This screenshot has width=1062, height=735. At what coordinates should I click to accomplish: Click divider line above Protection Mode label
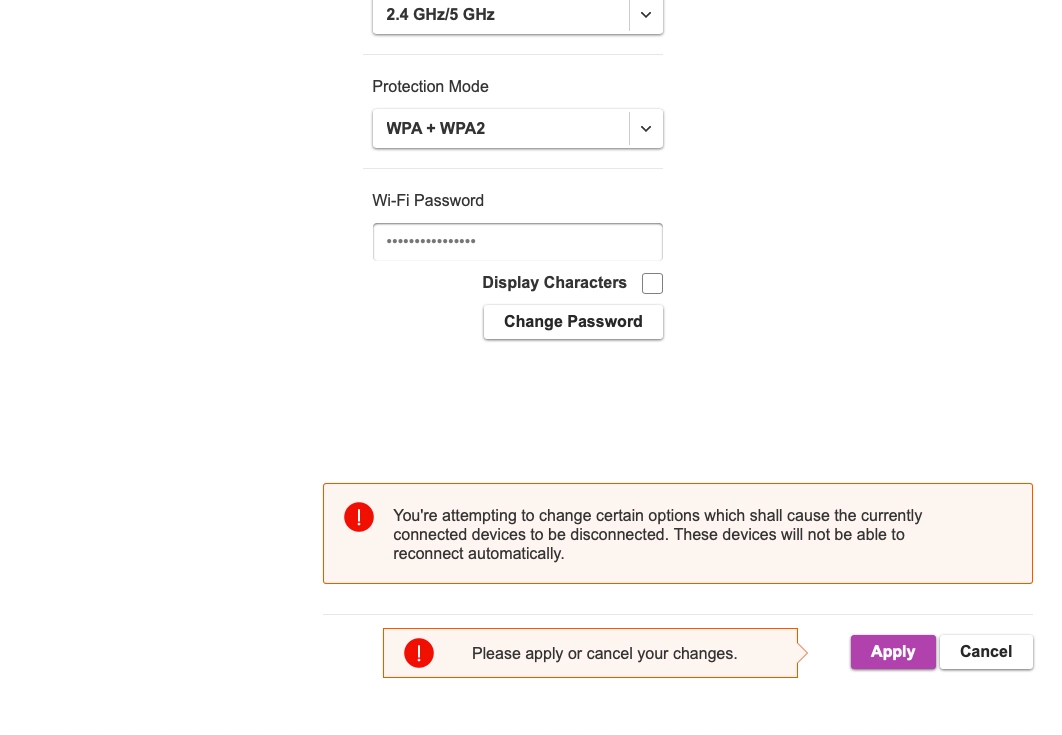click(x=517, y=54)
